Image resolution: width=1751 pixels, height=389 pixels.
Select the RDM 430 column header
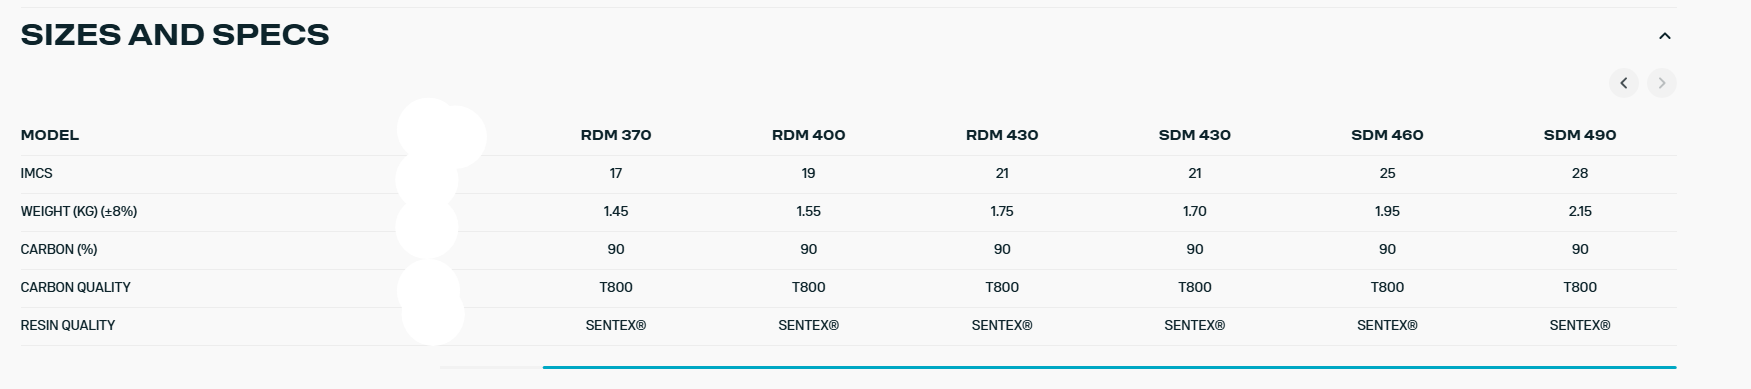point(1002,135)
